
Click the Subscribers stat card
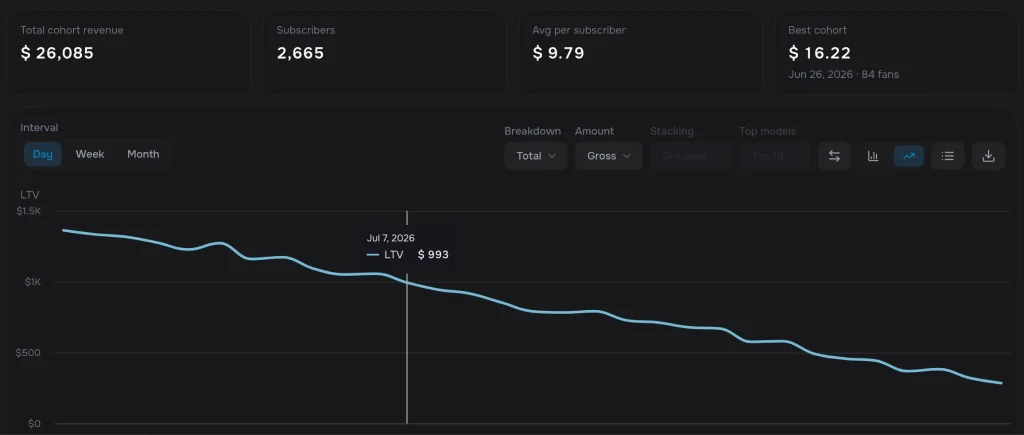(x=385, y=52)
